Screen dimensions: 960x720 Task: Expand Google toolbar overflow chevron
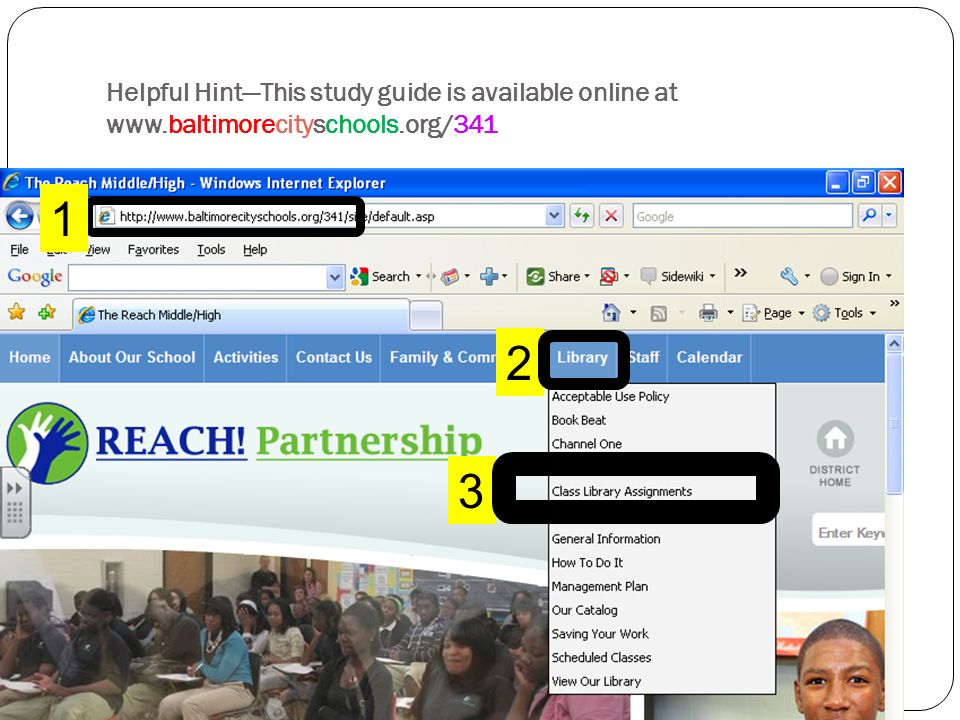tap(740, 273)
